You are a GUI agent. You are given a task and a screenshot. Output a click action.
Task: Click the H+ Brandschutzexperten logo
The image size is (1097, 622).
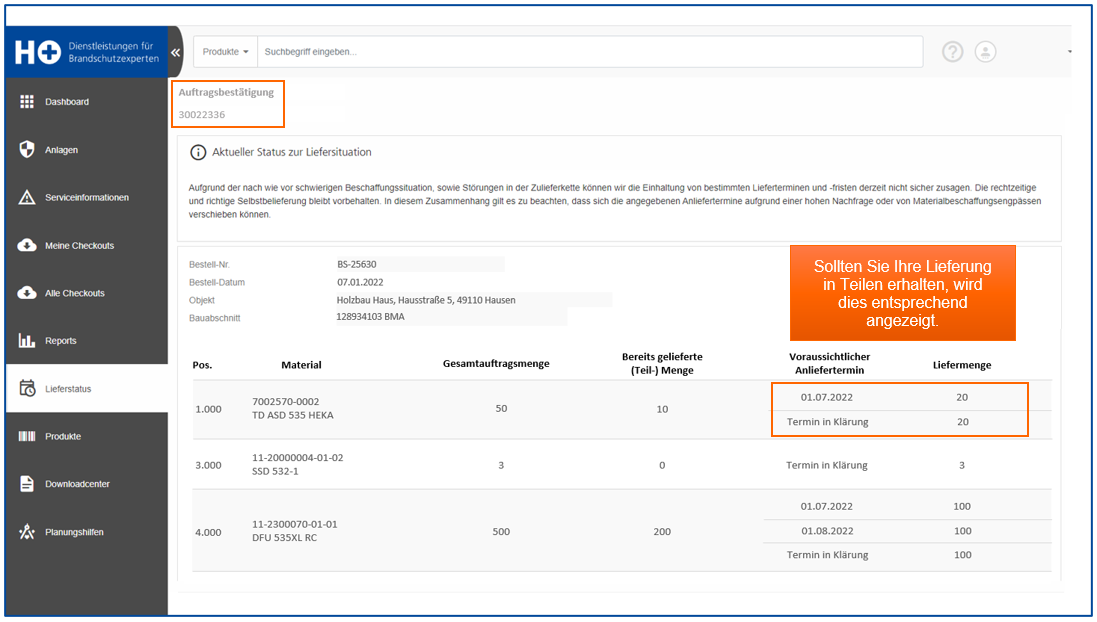tap(87, 52)
